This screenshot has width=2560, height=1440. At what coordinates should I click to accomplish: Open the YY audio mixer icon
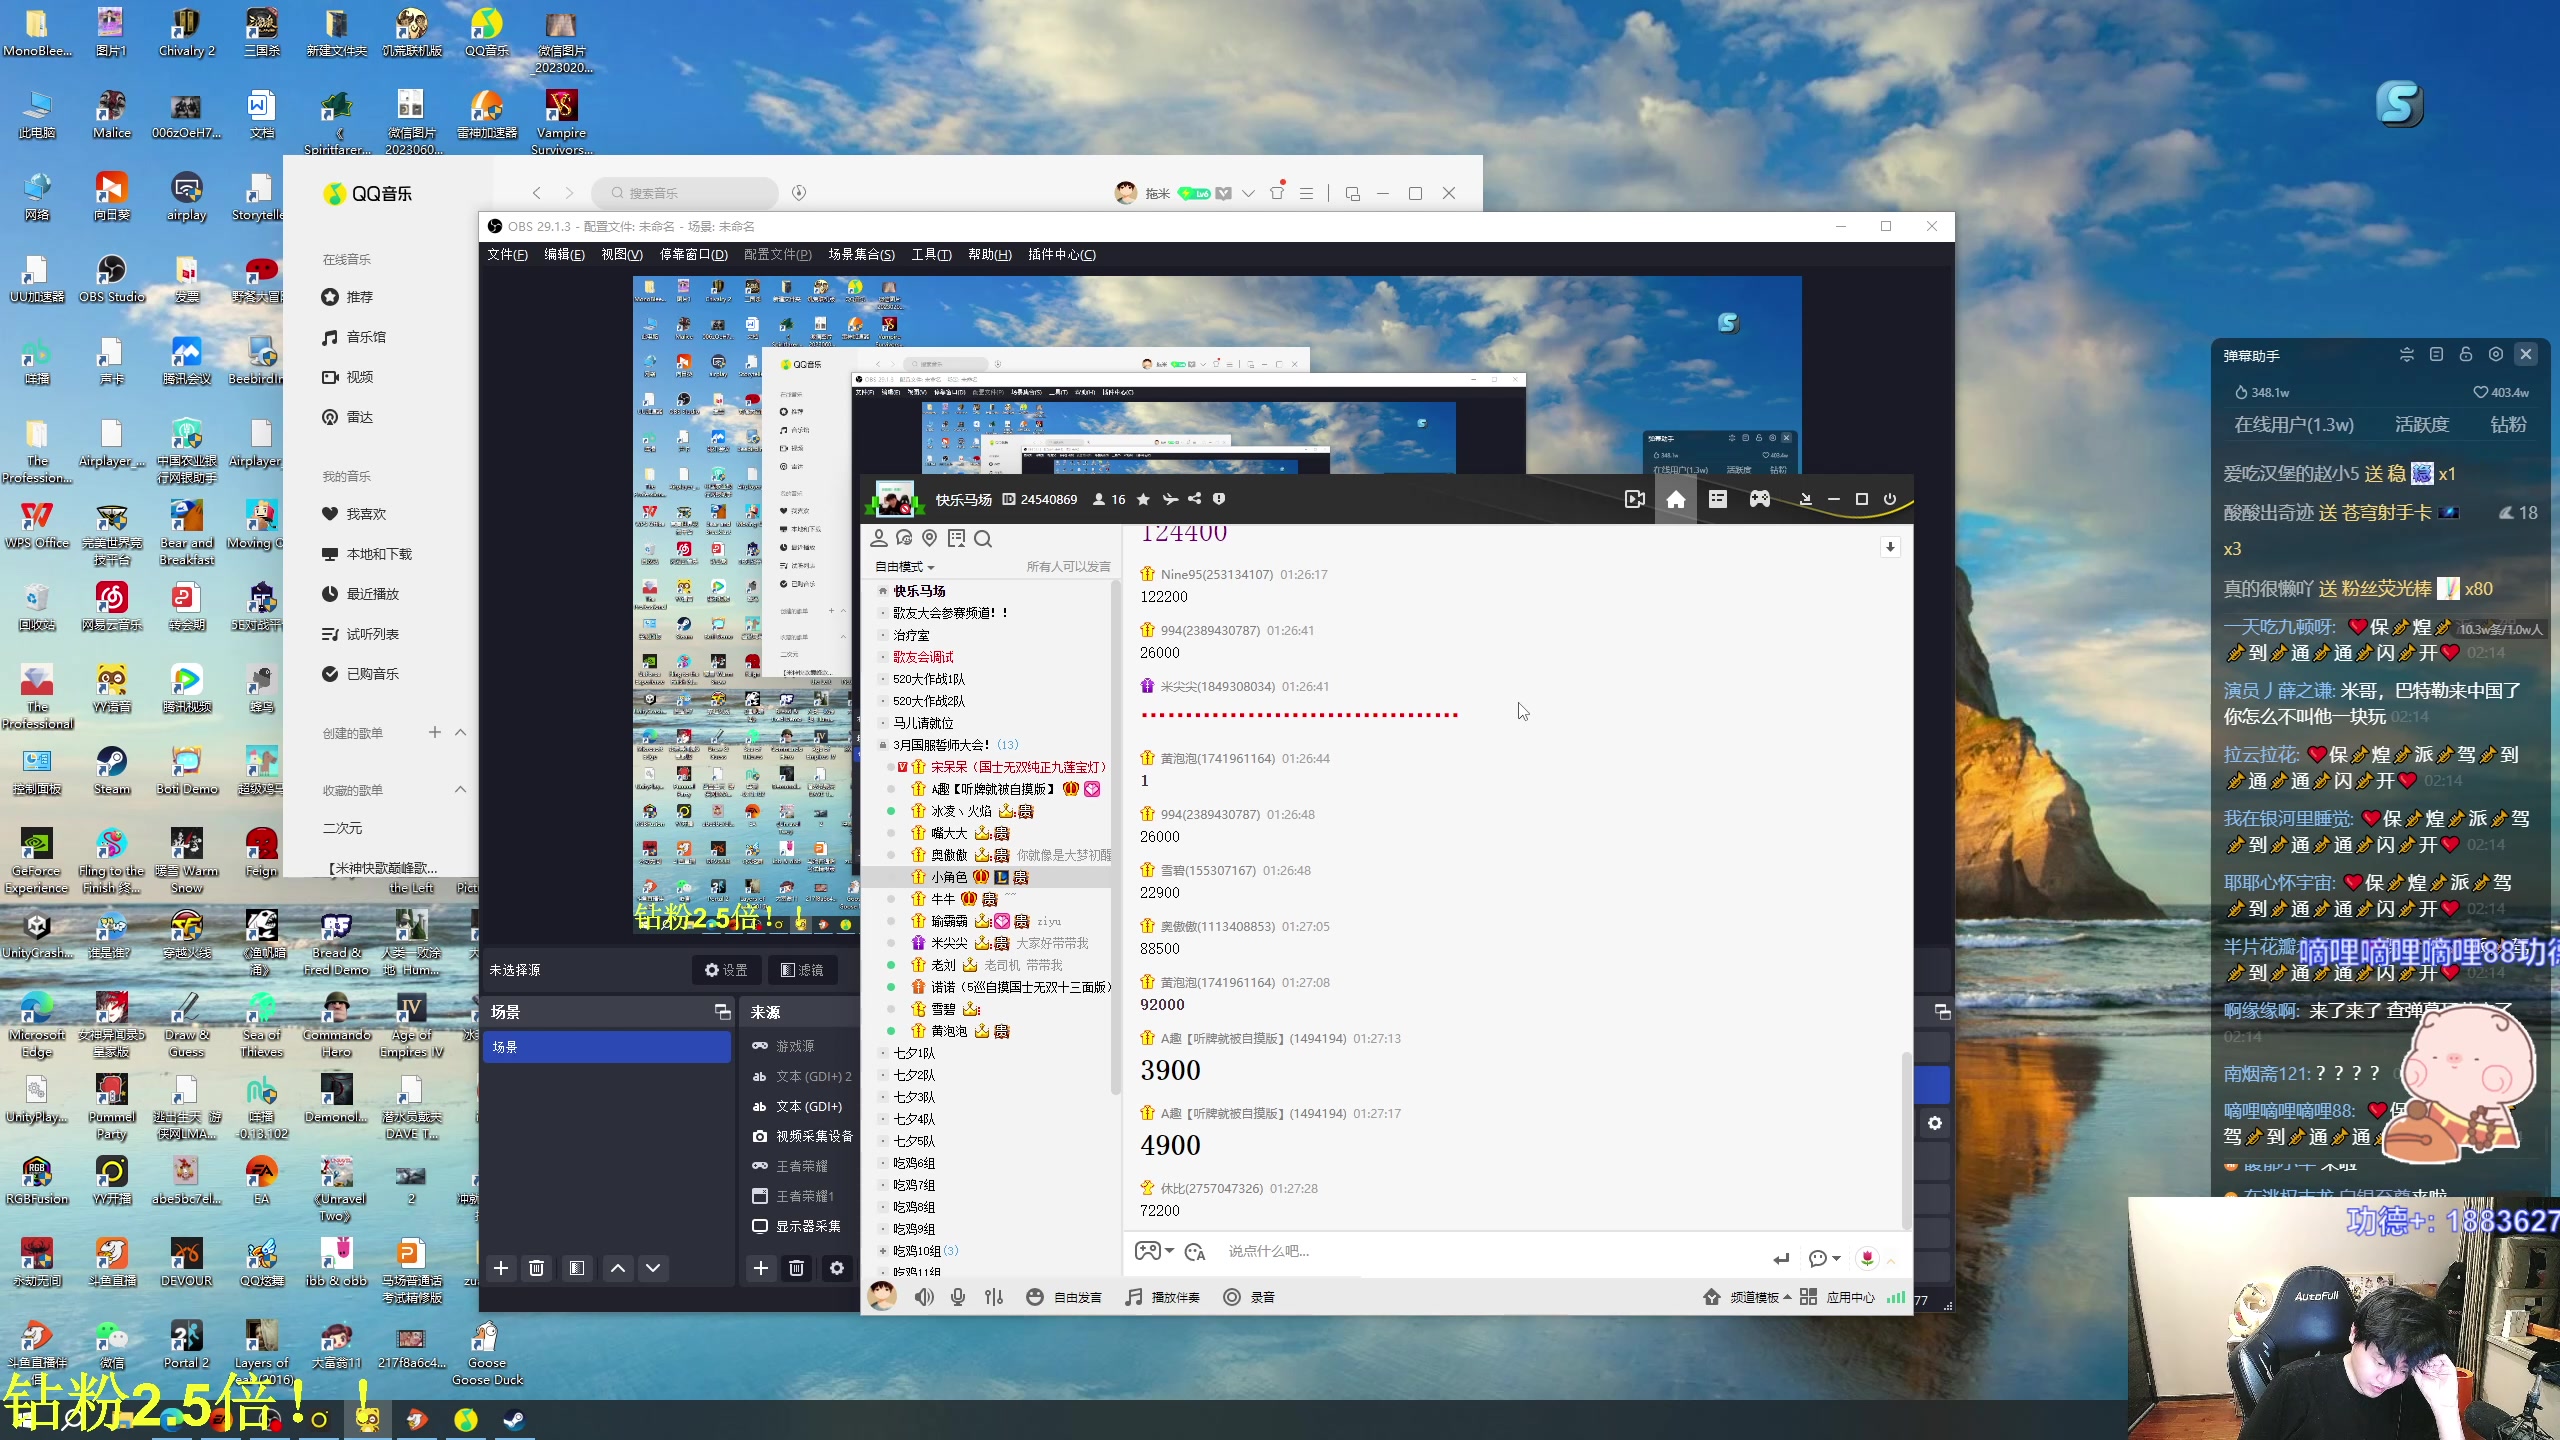click(x=993, y=1297)
